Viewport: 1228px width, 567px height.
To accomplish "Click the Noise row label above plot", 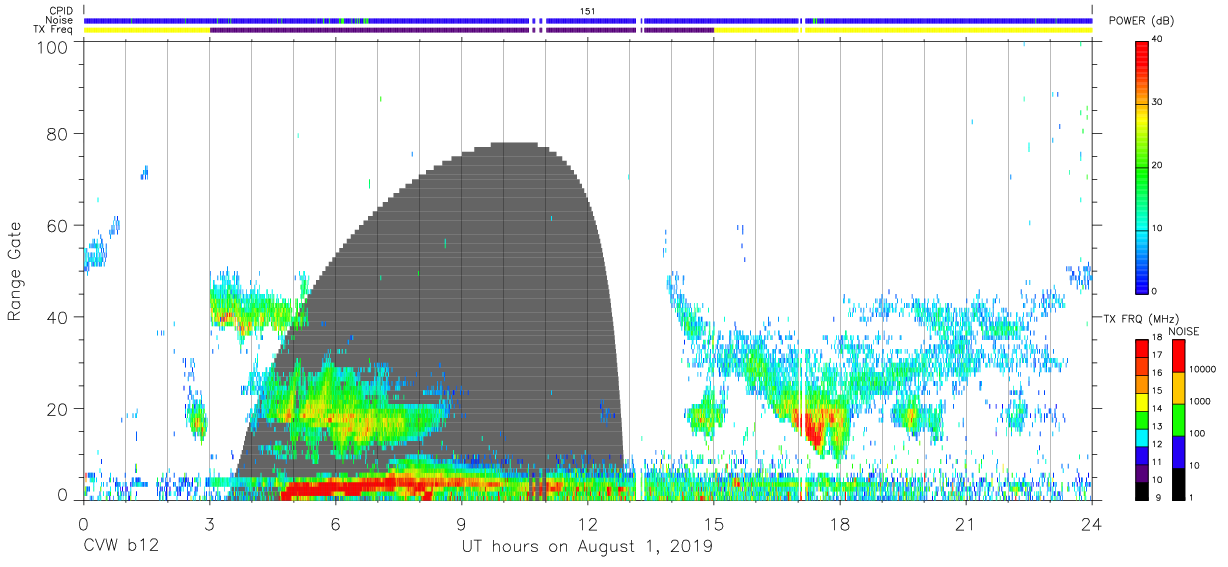I will [x=61, y=20].
